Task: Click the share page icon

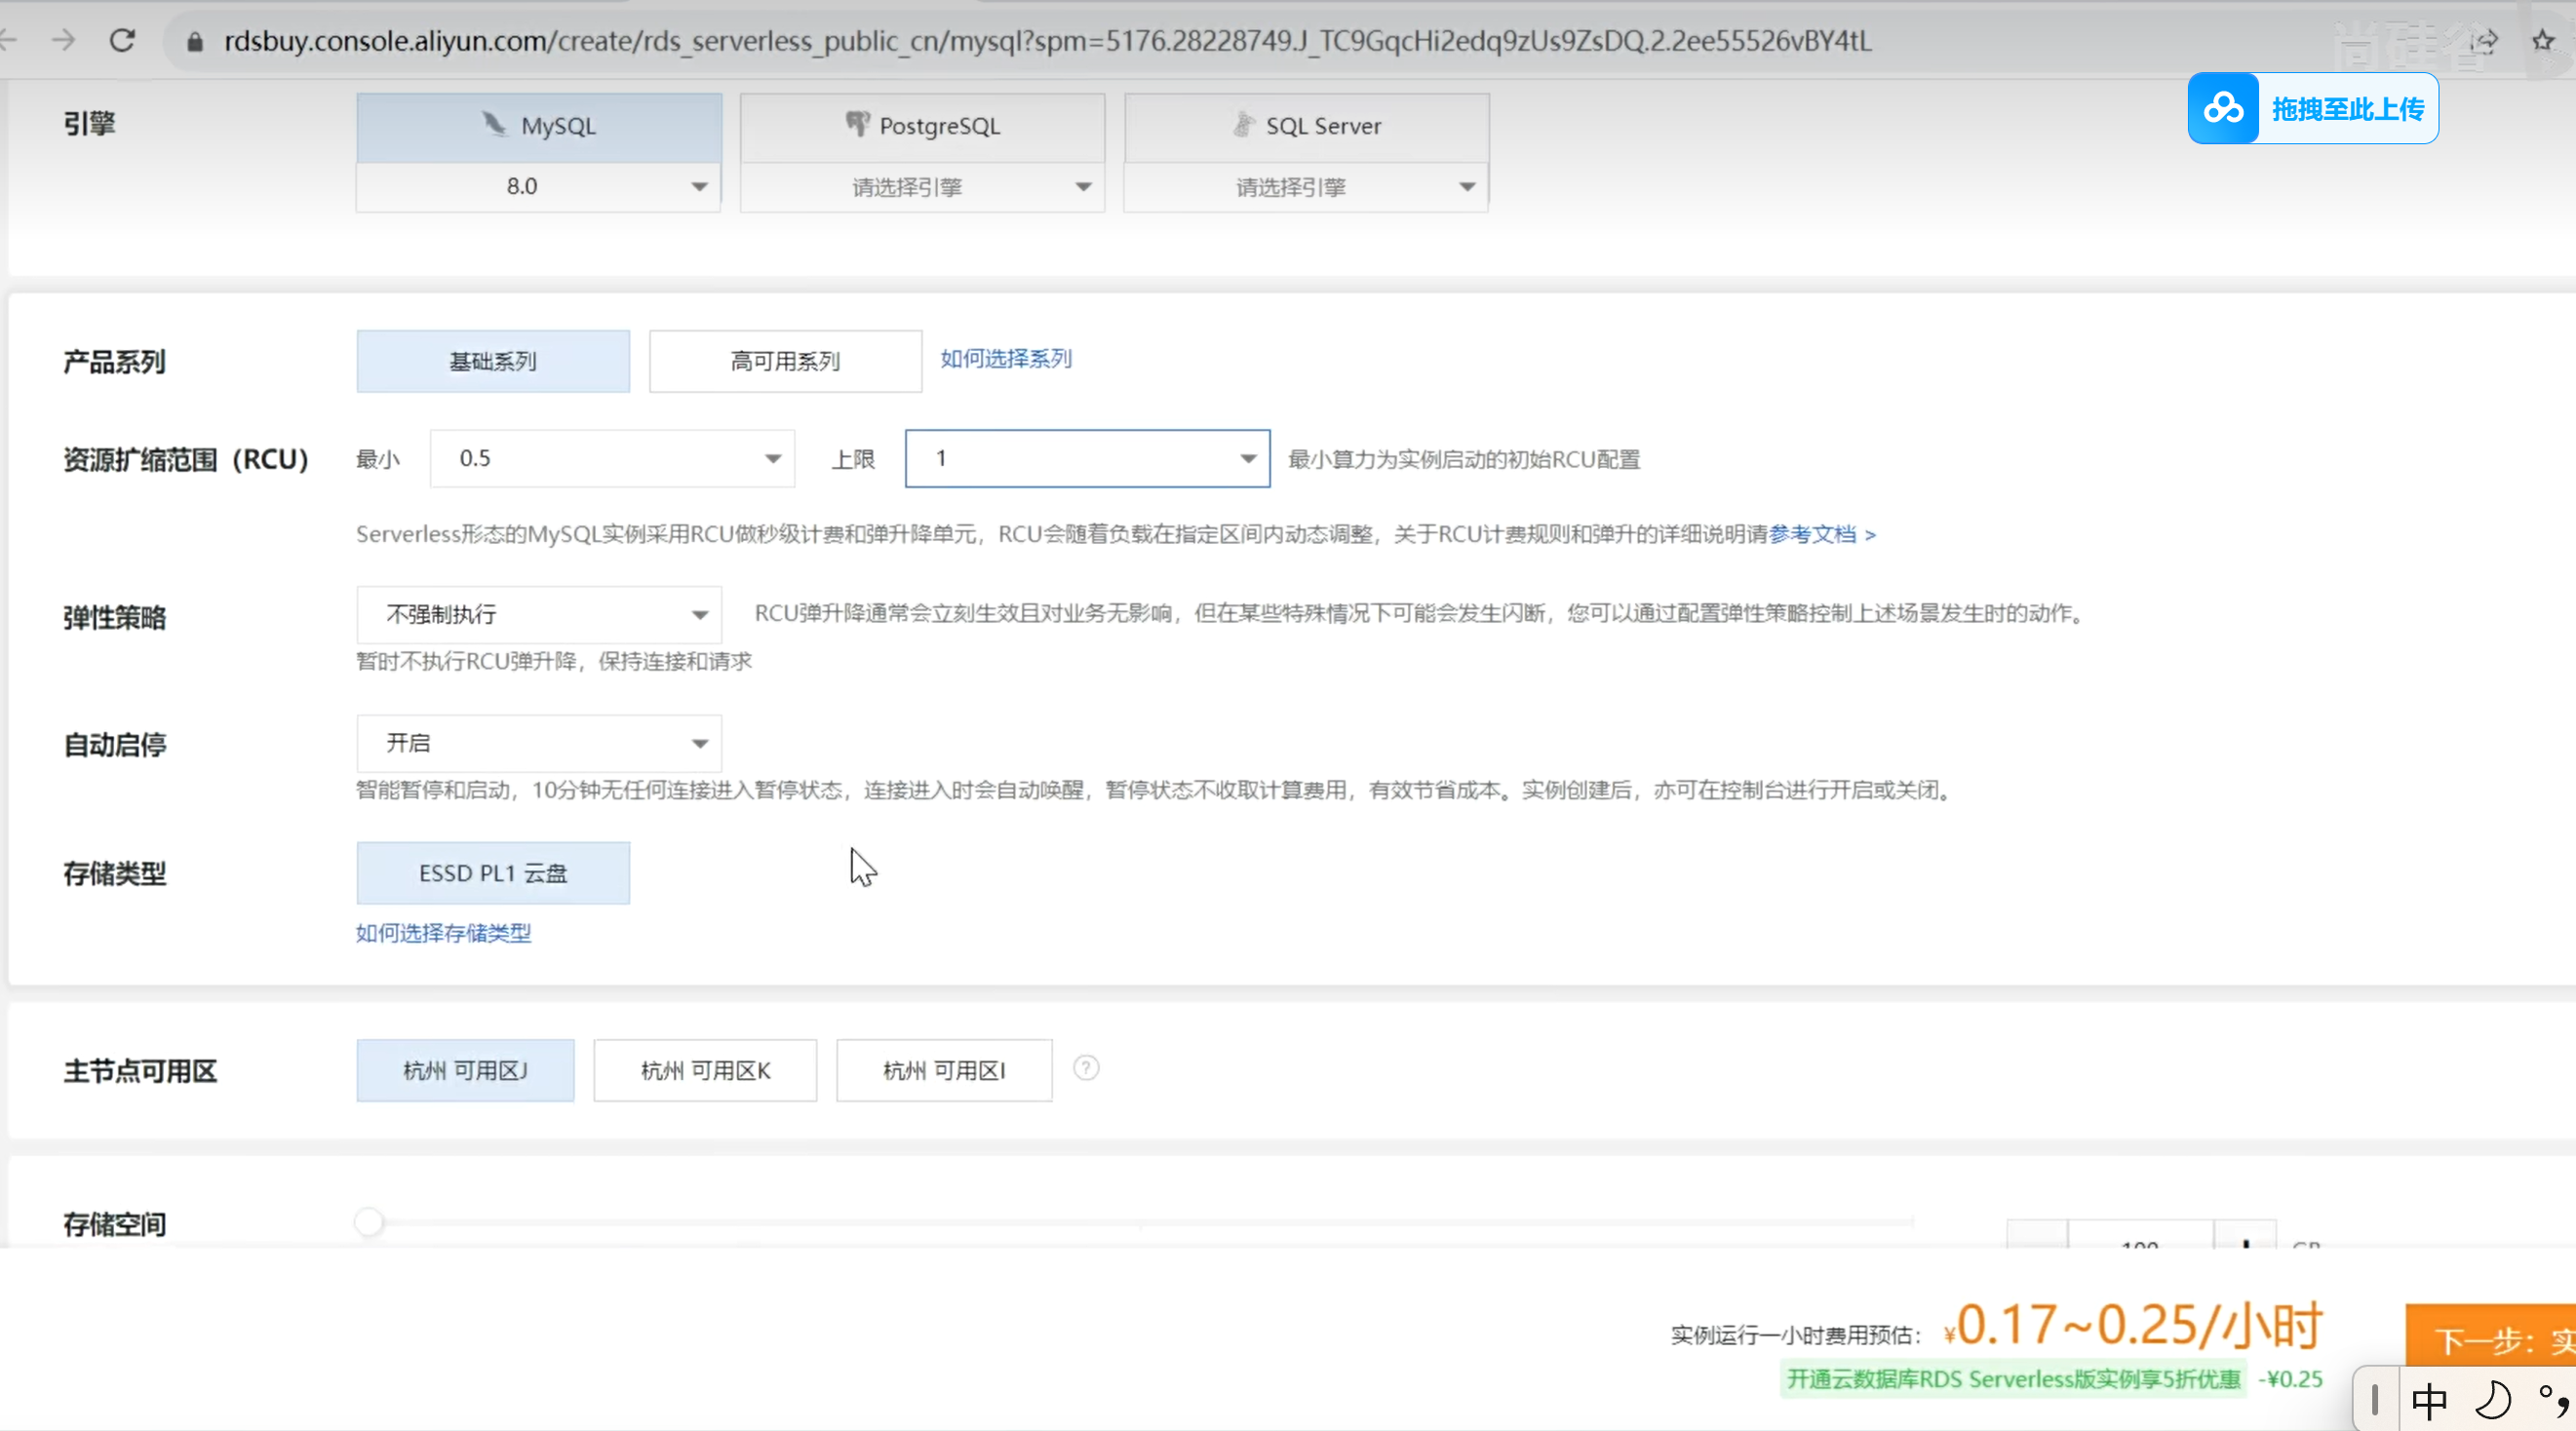Action: click(2485, 41)
